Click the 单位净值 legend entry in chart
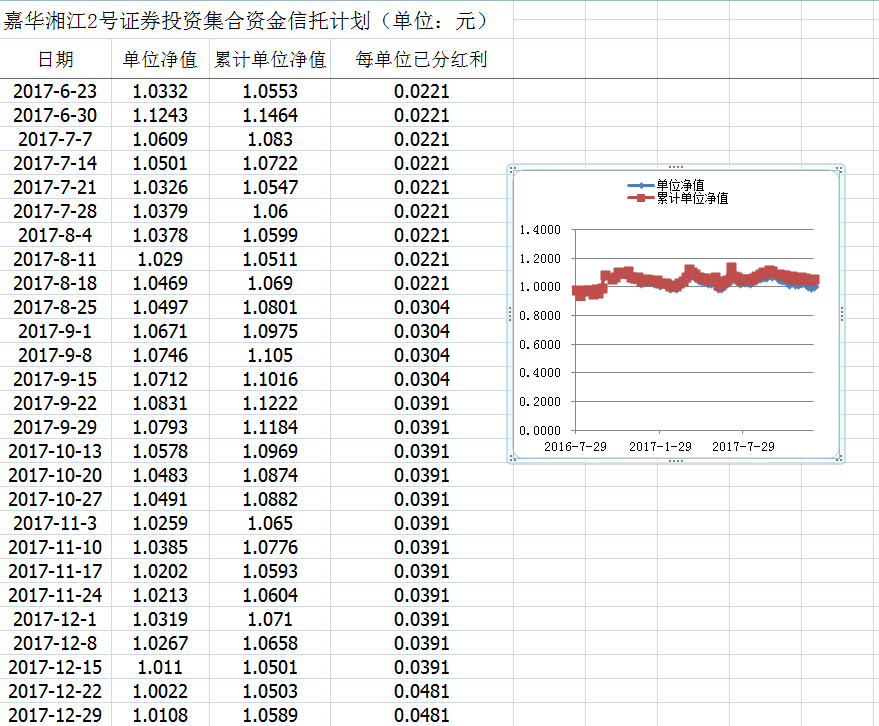 tap(679, 185)
